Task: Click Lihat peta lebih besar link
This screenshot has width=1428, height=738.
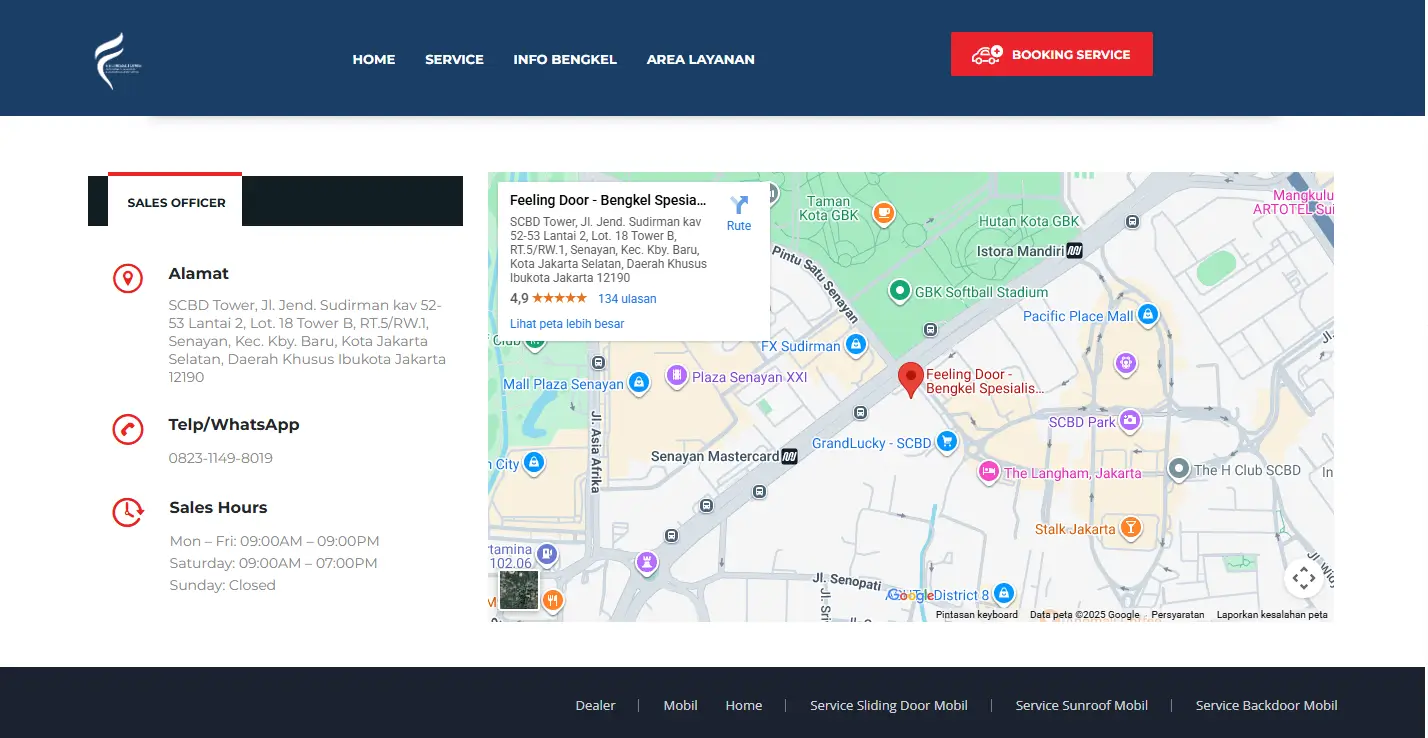Action: pos(567,324)
